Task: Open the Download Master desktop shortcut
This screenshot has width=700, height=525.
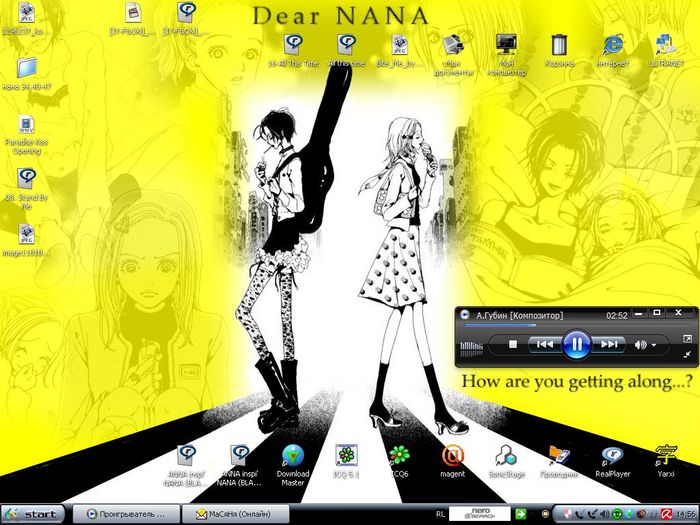Action: pyautogui.click(x=293, y=465)
